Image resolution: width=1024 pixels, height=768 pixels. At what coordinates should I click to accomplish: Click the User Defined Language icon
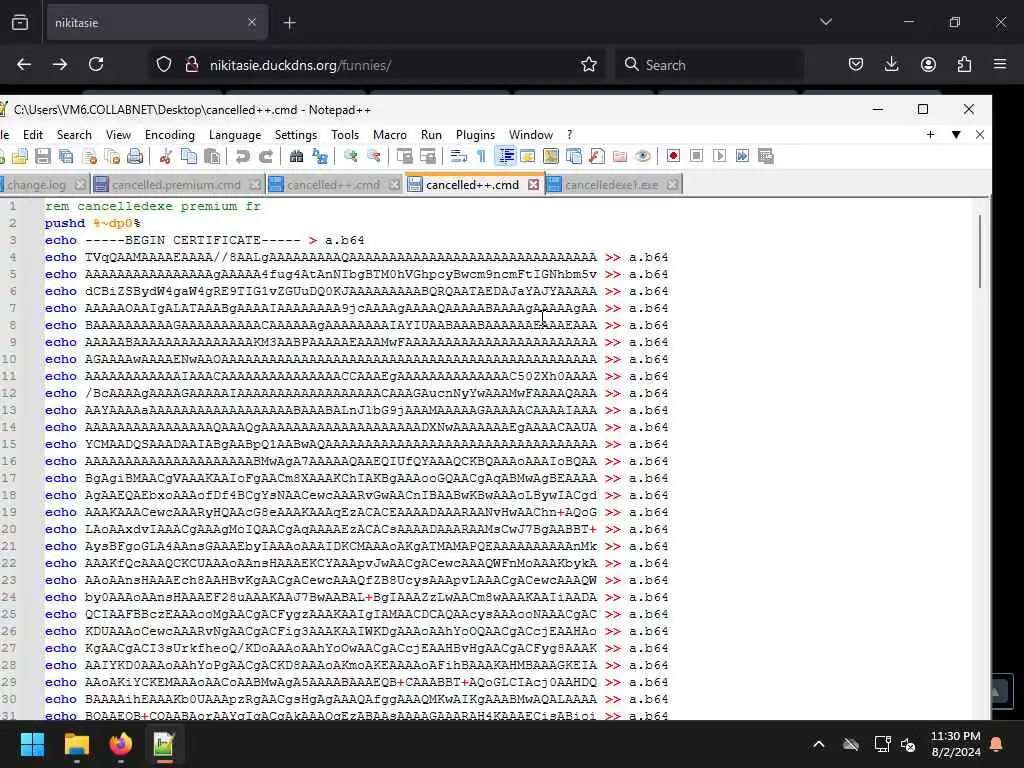pos(528,156)
